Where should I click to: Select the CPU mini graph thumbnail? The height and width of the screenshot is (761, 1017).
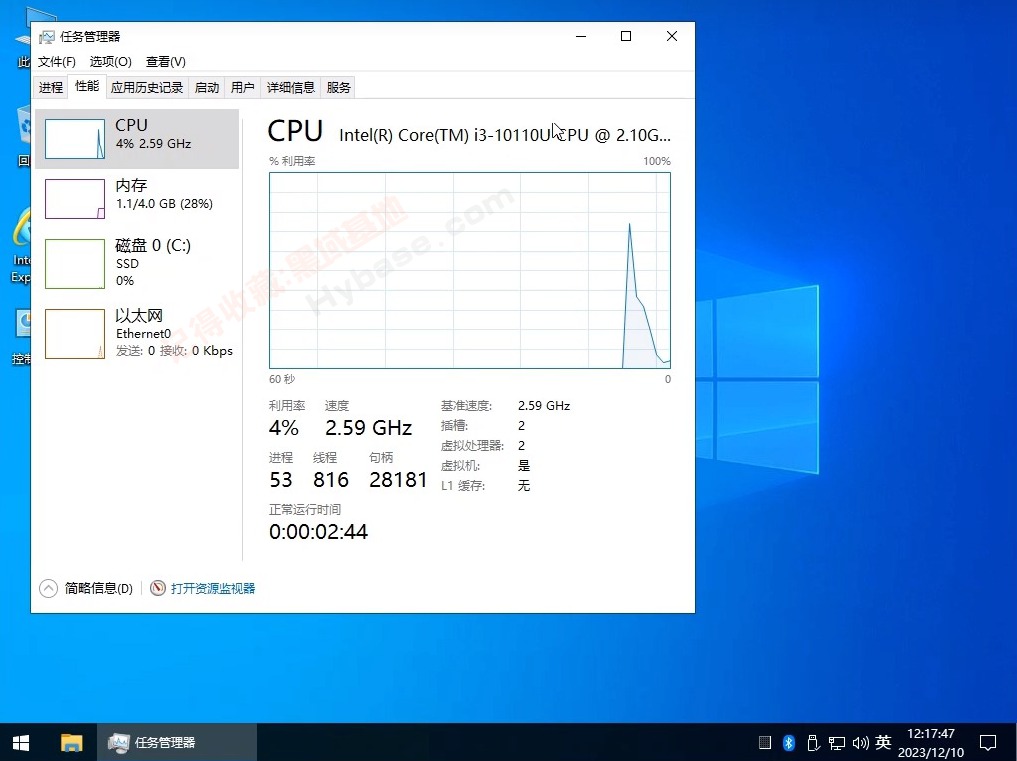(x=75, y=139)
